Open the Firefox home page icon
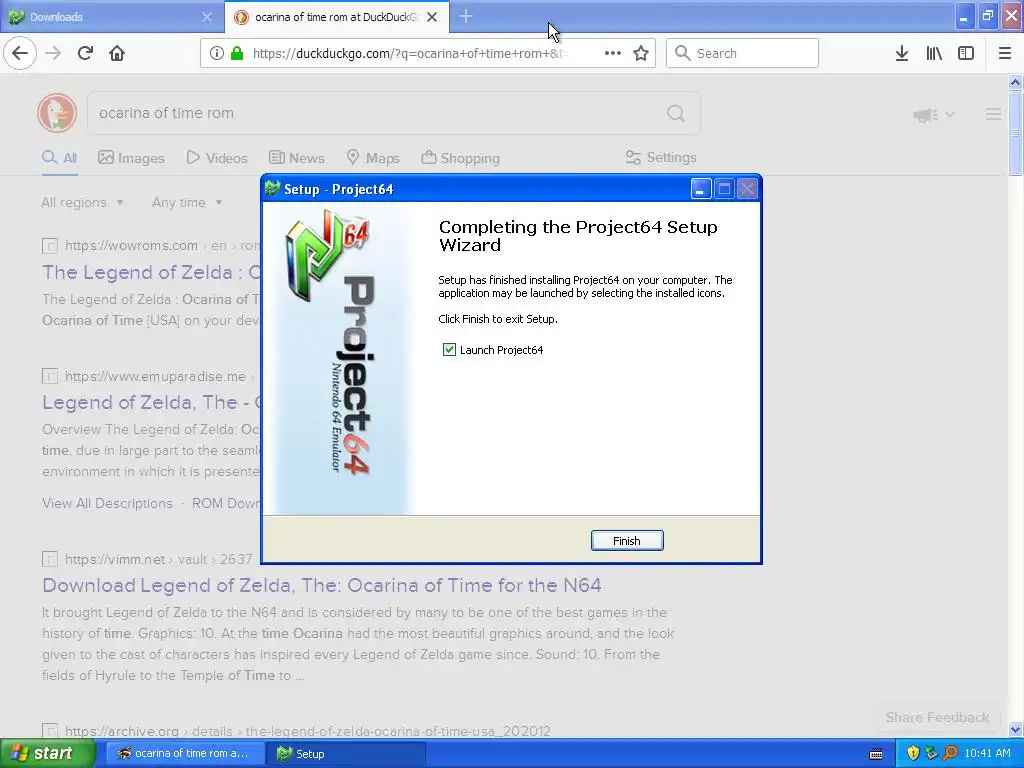This screenshot has height=768, width=1024. pos(117,53)
